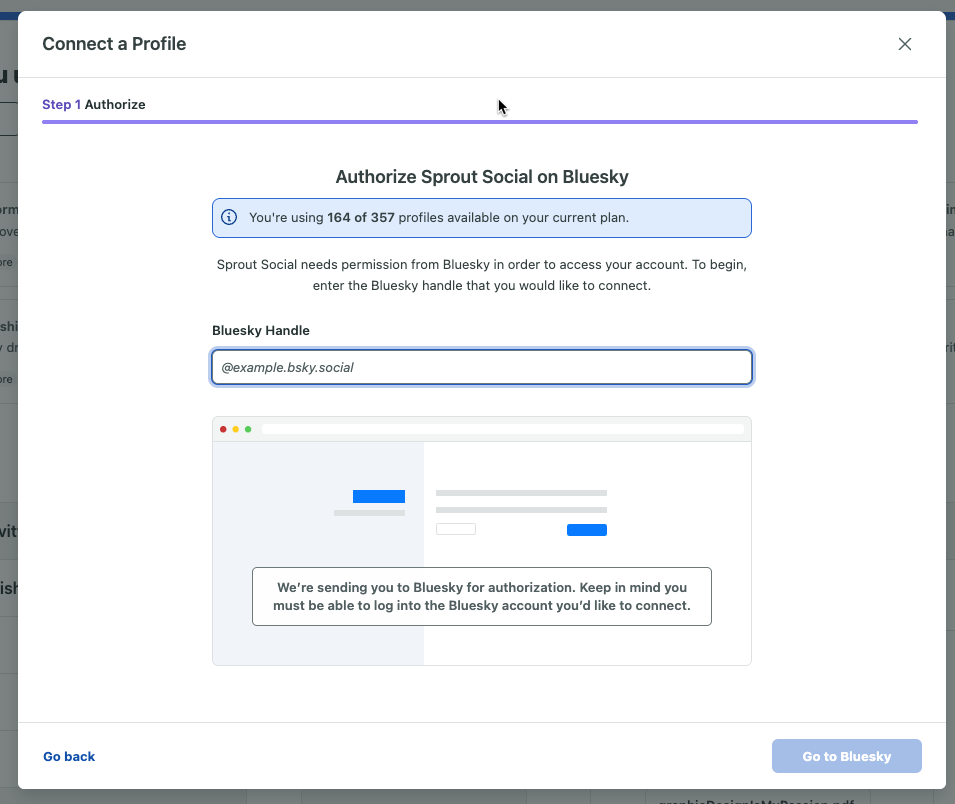Click the red dot in the browser mockup
This screenshot has height=804, width=955.
tap(223, 429)
